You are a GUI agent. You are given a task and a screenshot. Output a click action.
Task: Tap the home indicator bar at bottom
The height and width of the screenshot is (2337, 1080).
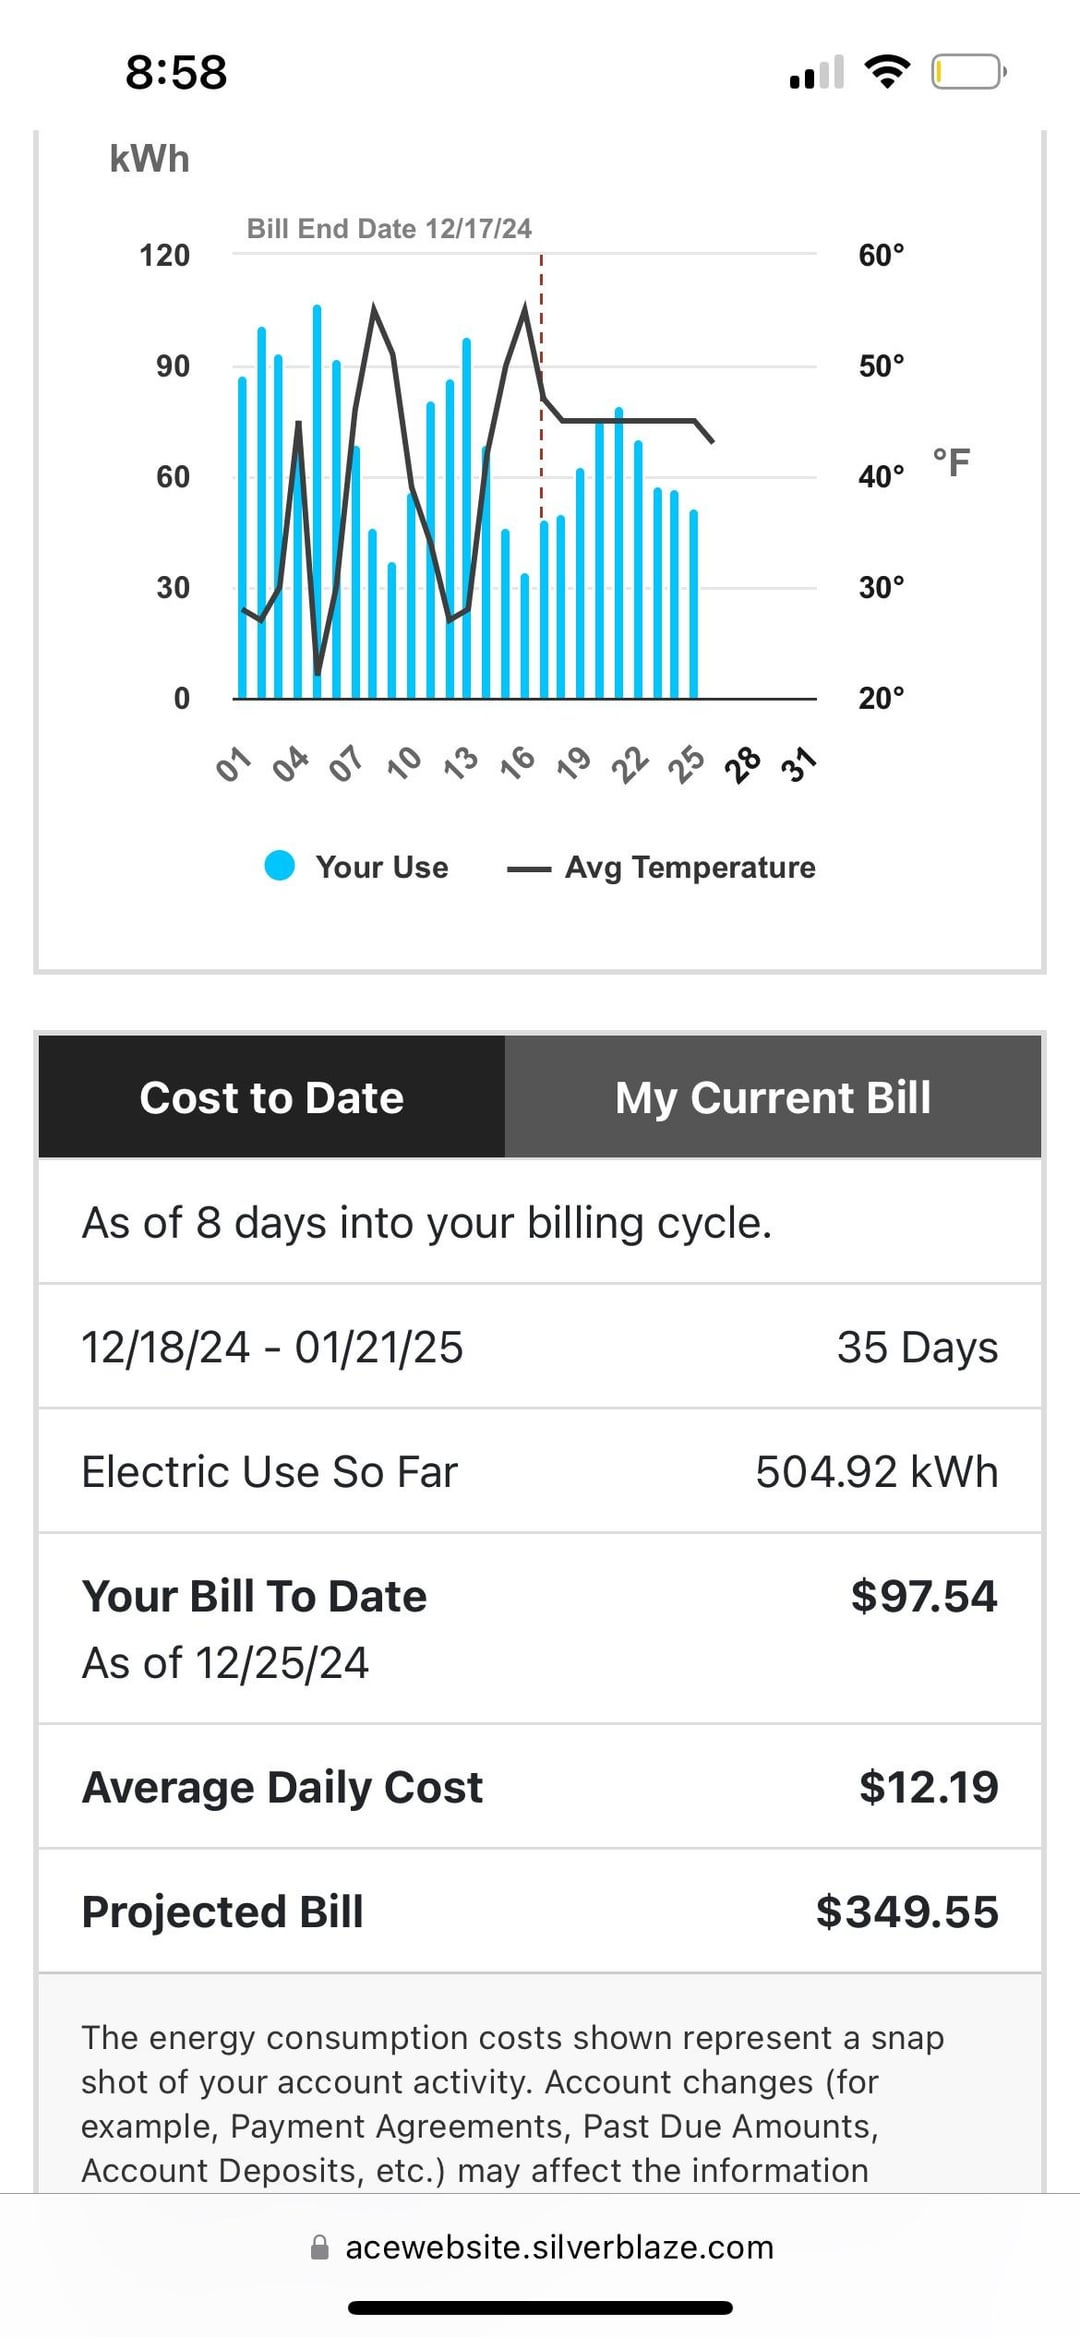[x=540, y=2308]
